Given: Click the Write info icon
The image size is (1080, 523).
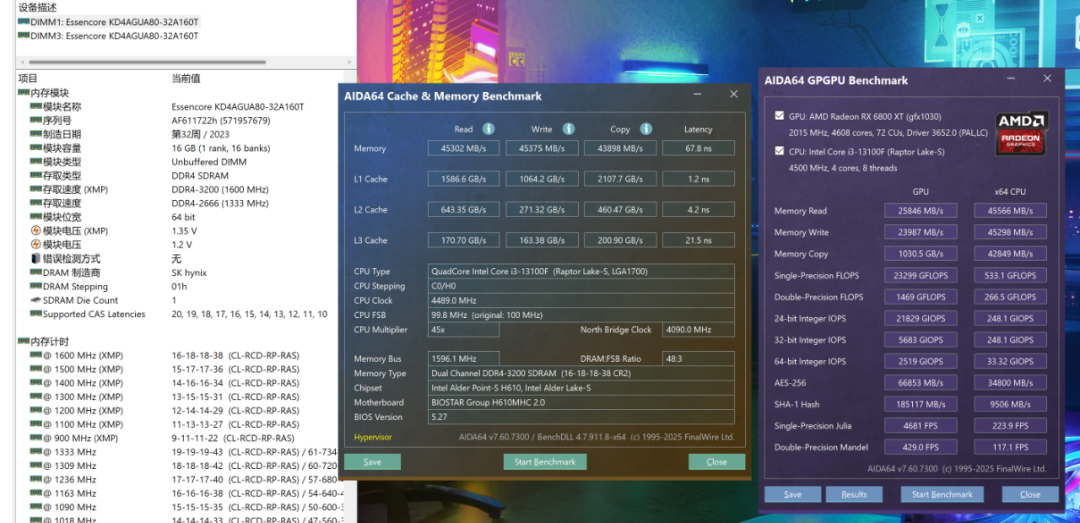Looking at the screenshot, I should pyautogui.click(x=568, y=129).
